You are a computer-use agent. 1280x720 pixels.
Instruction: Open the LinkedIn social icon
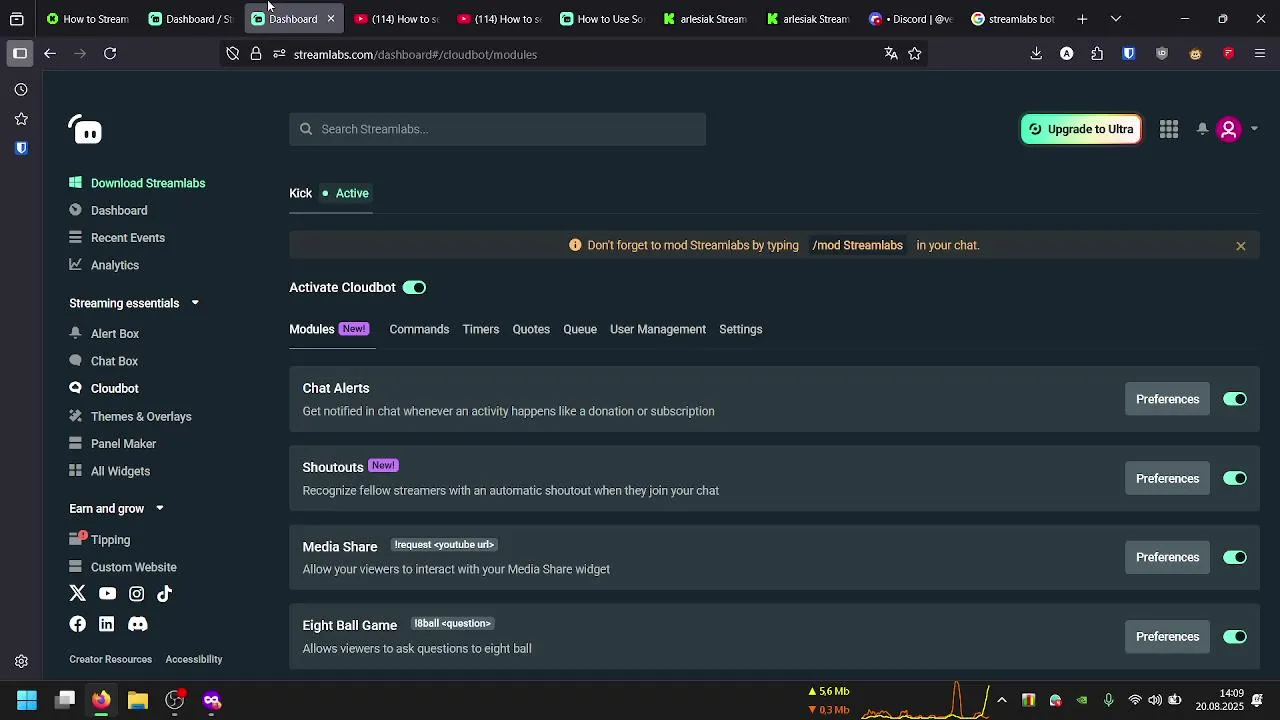107,624
